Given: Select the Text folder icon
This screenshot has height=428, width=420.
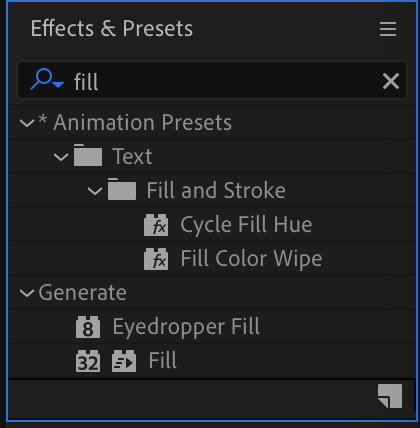Looking at the screenshot, I should pyautogui.click(x=88, y=155).
